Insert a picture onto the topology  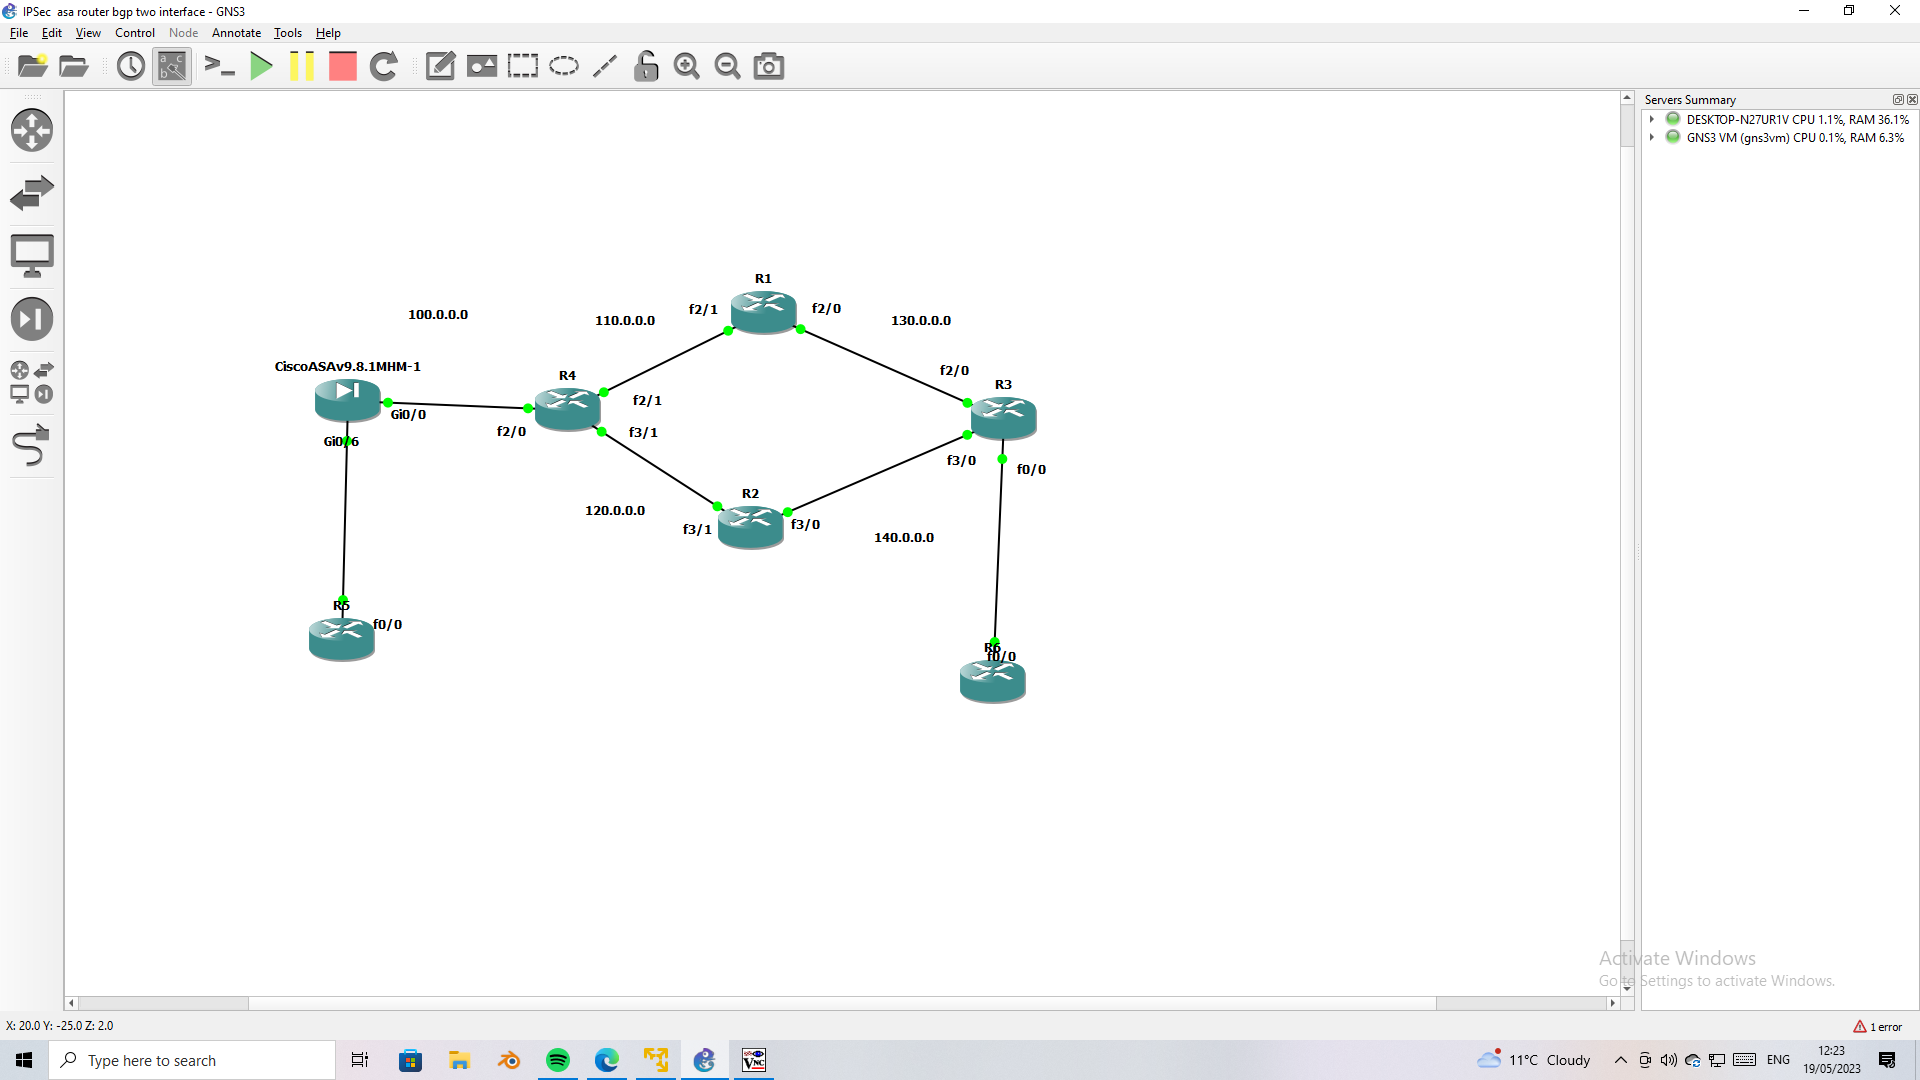481,66
